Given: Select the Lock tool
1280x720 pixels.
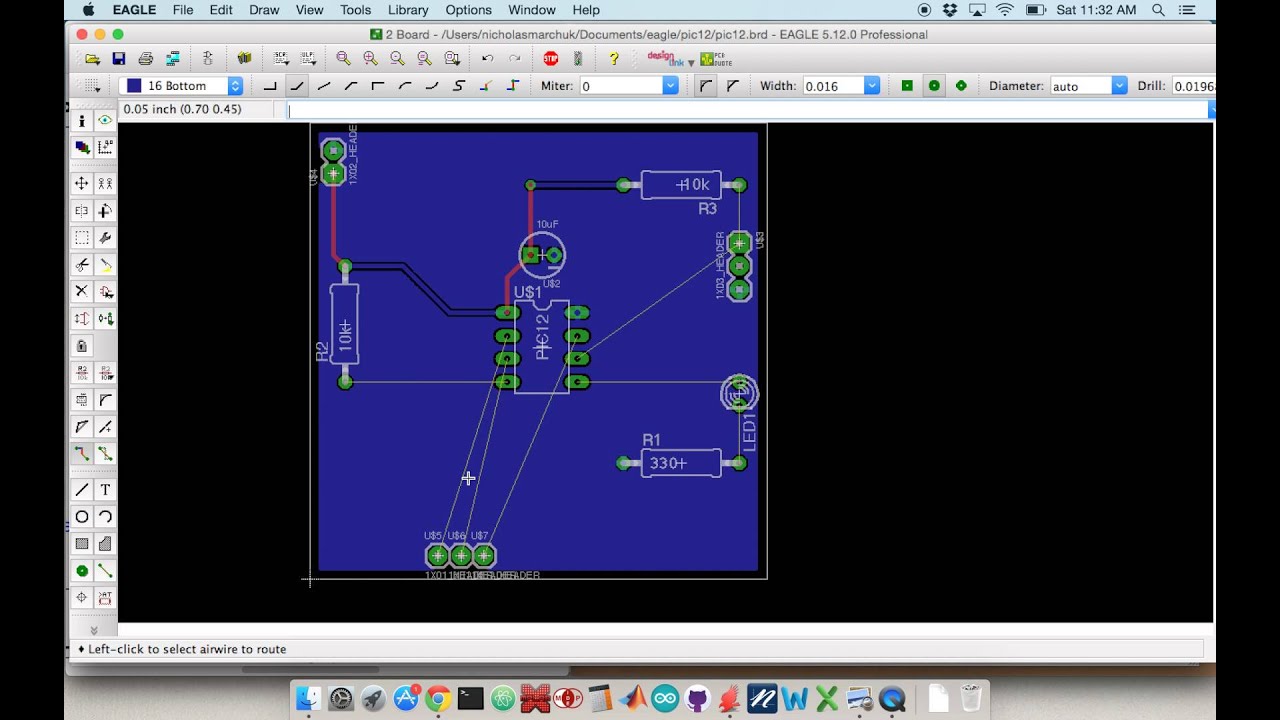Looking at the screenshot, I should 81,346.
